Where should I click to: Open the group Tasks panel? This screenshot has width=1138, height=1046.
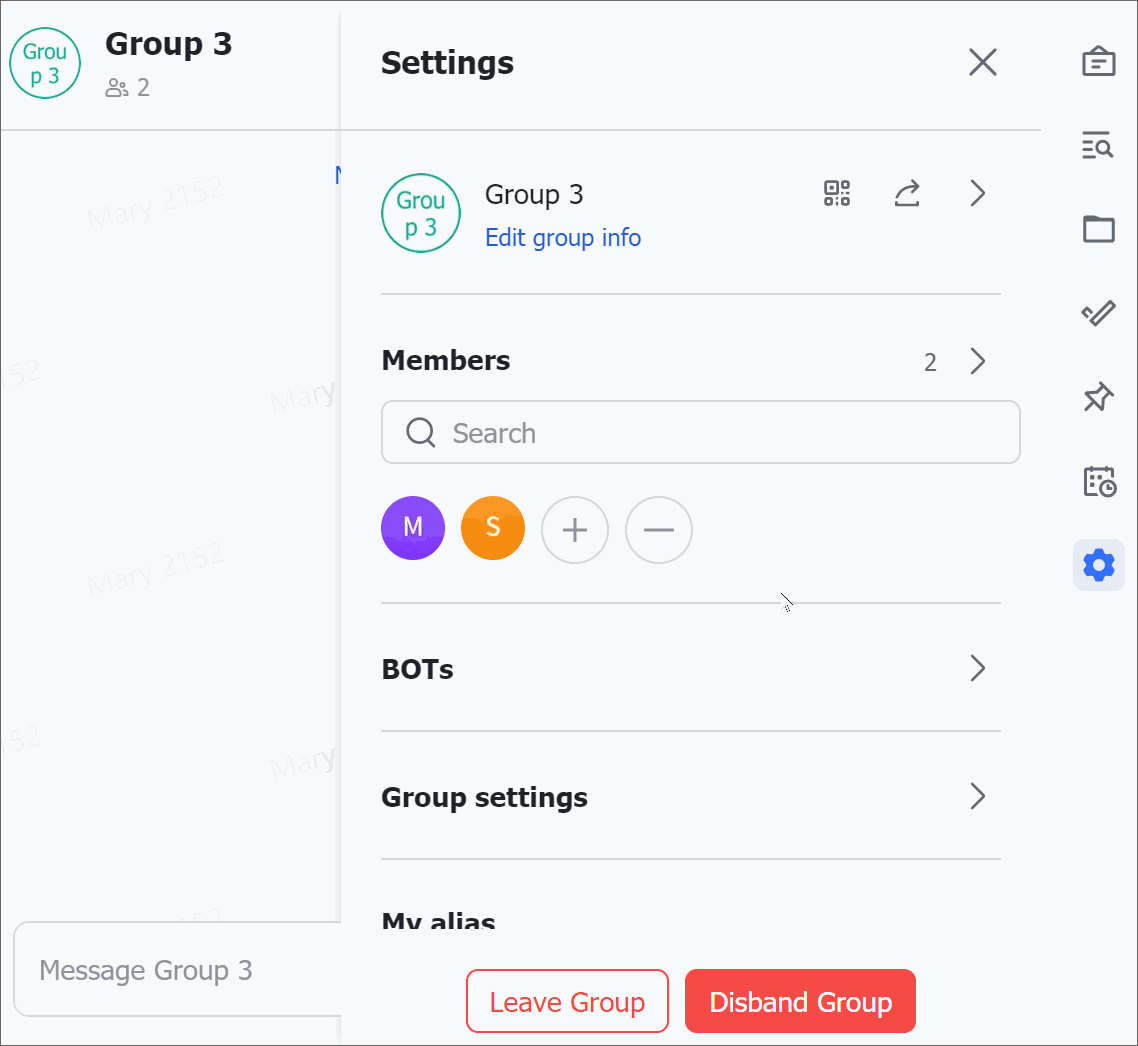pyautogui.click(x=1098, y=313)
